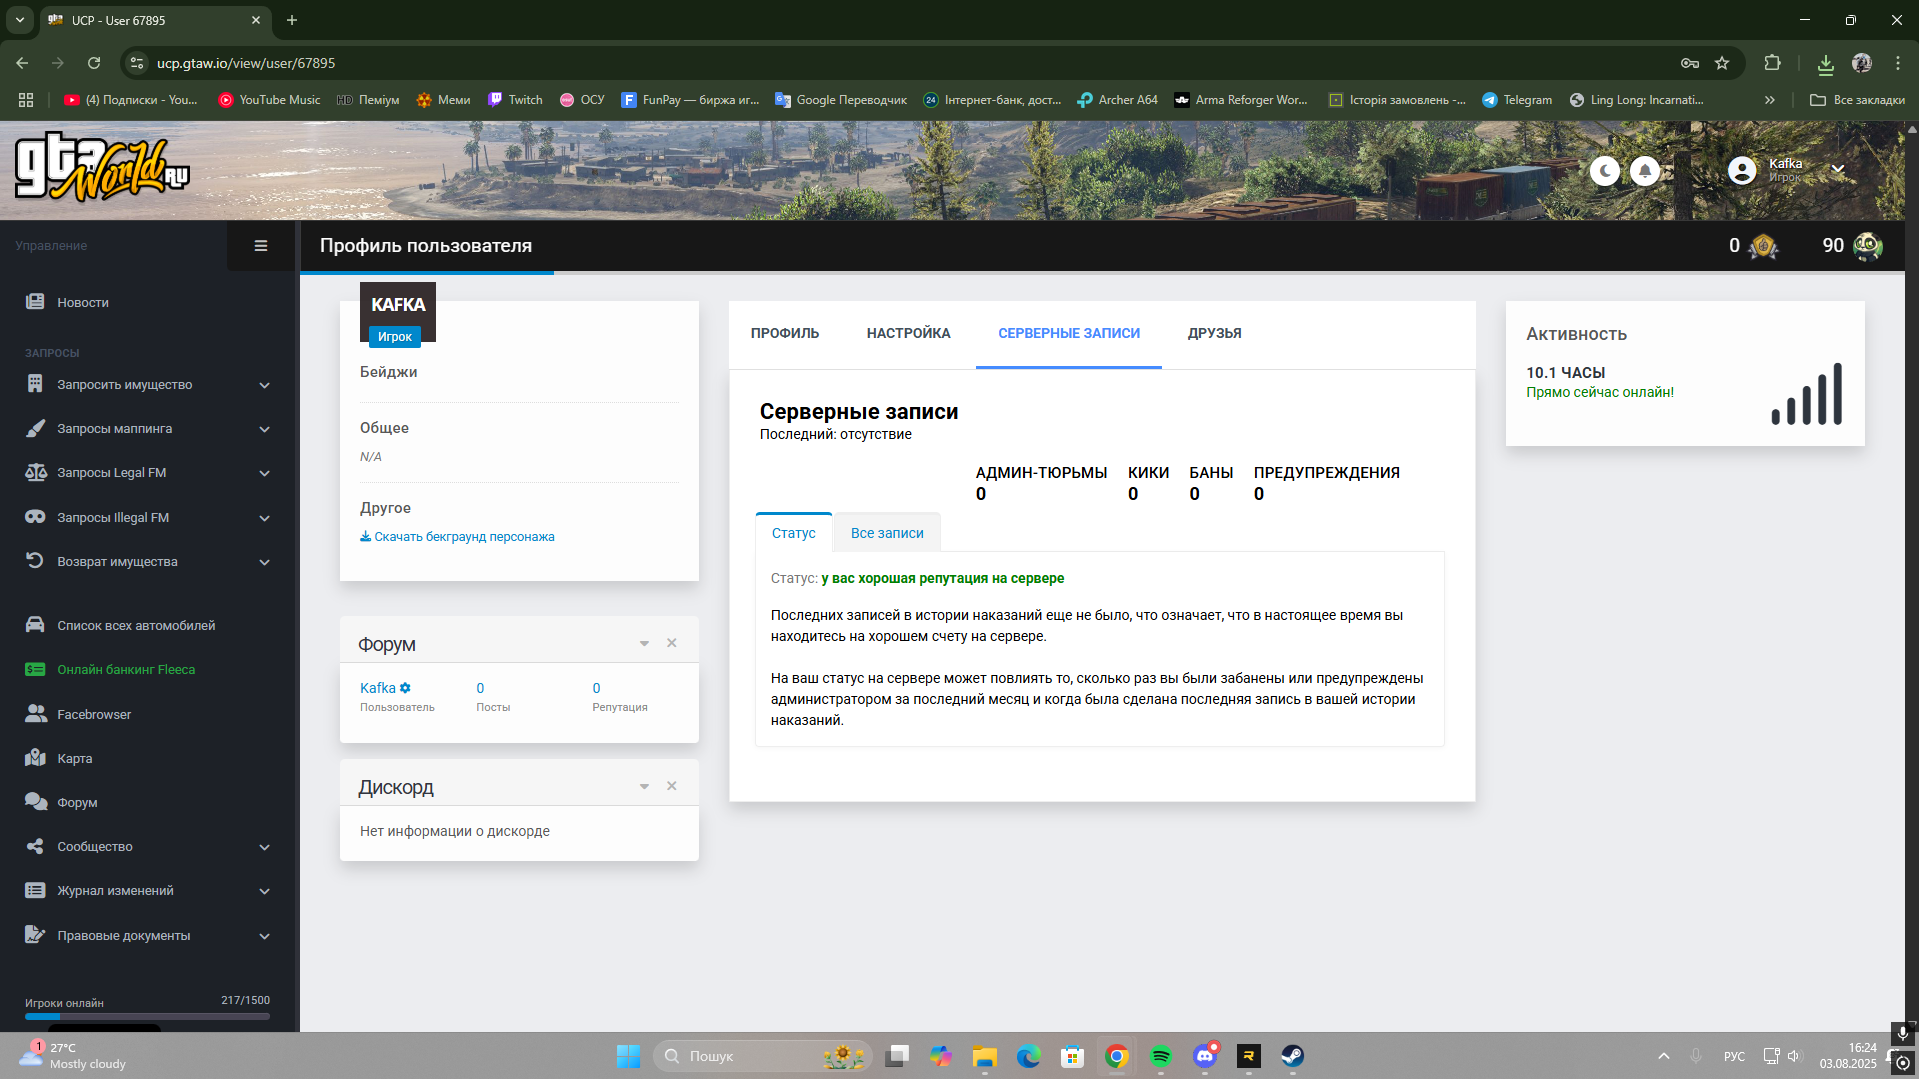Open new browser tab

tap(292, 20)
